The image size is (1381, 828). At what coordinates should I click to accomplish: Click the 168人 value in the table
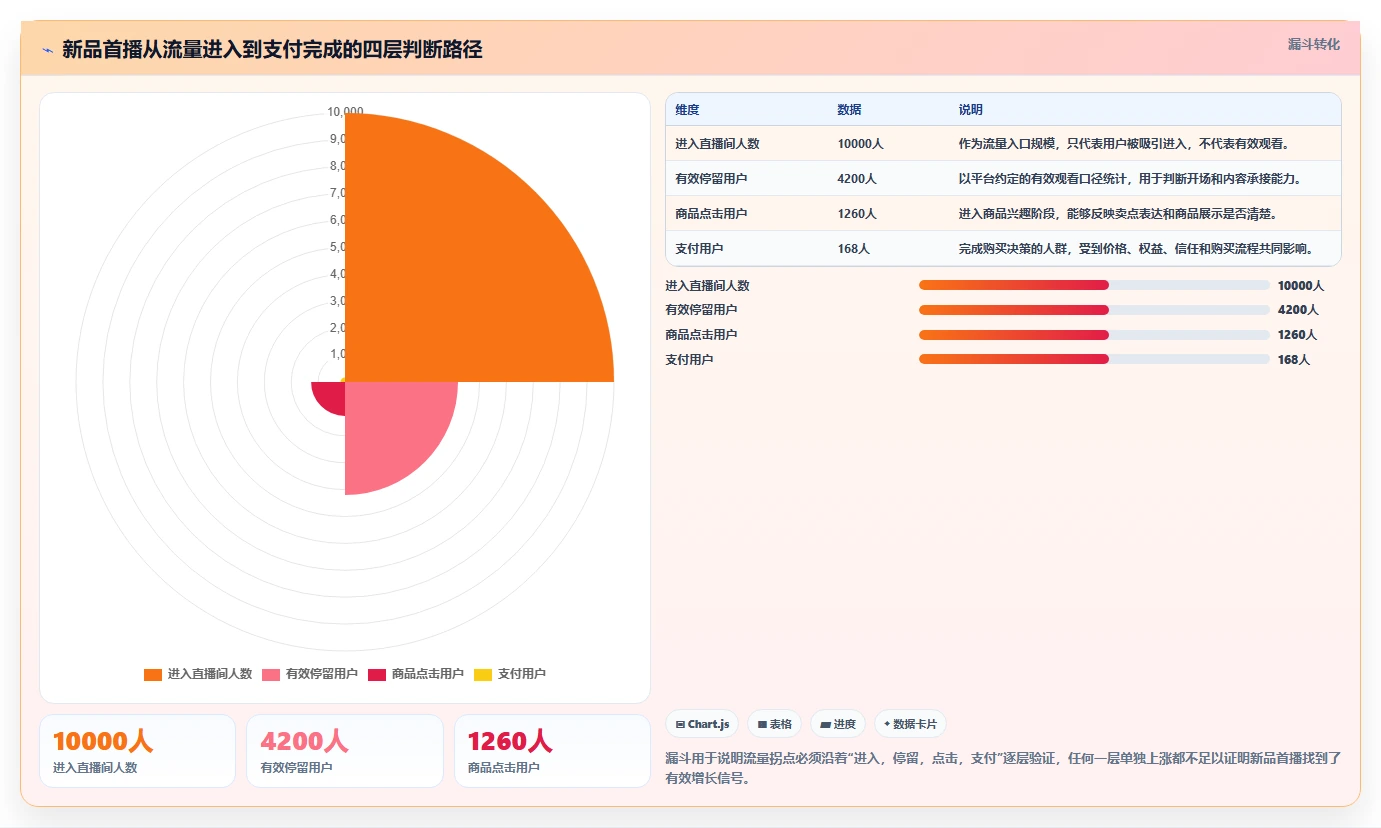tap(854, 249)
